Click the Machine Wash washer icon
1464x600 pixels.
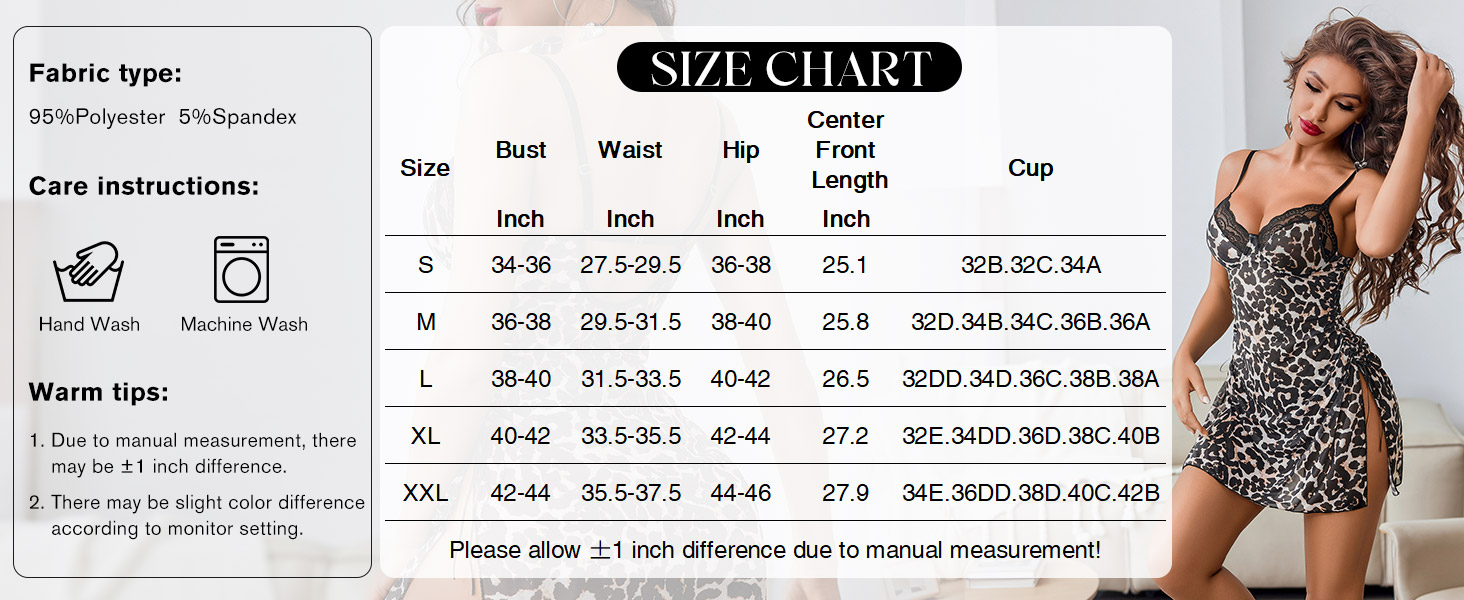(242, 269)
